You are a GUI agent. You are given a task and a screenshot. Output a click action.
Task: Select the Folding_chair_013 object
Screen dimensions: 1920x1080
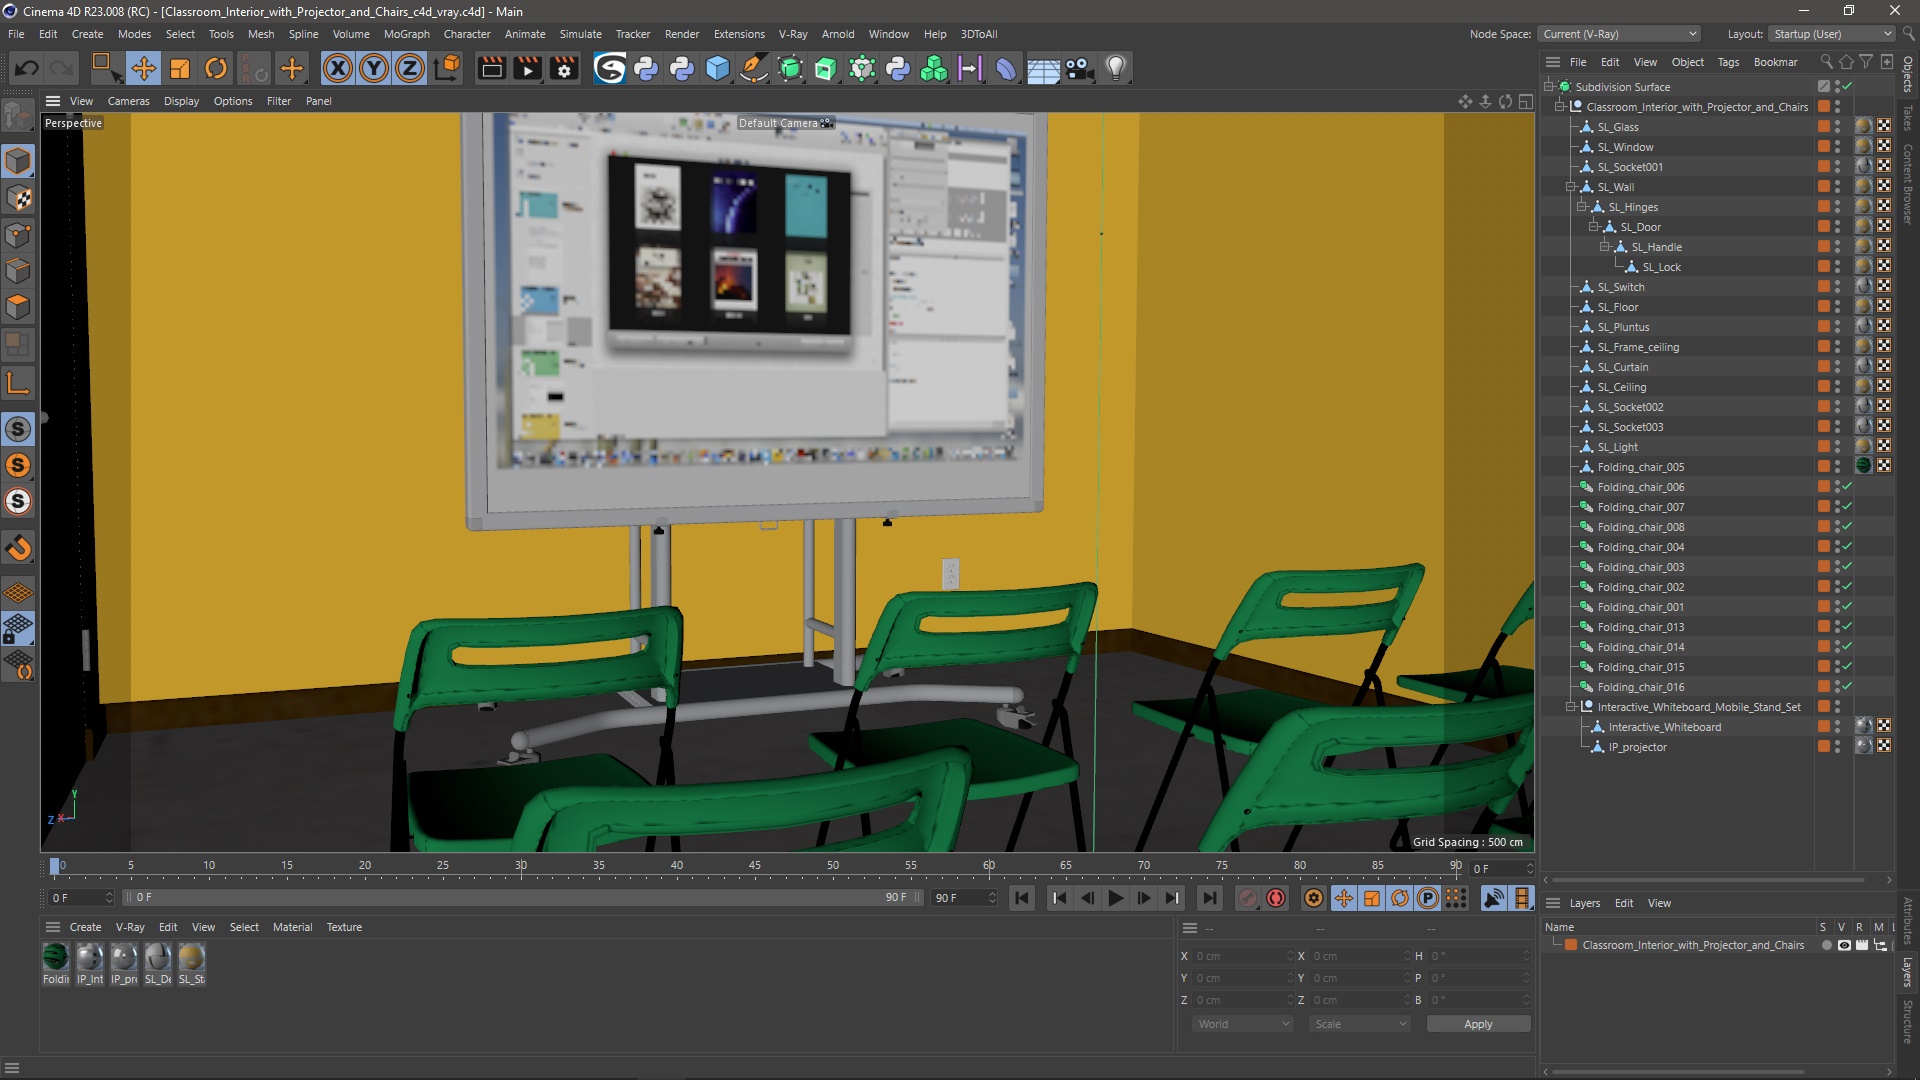tap(1640, 627)
